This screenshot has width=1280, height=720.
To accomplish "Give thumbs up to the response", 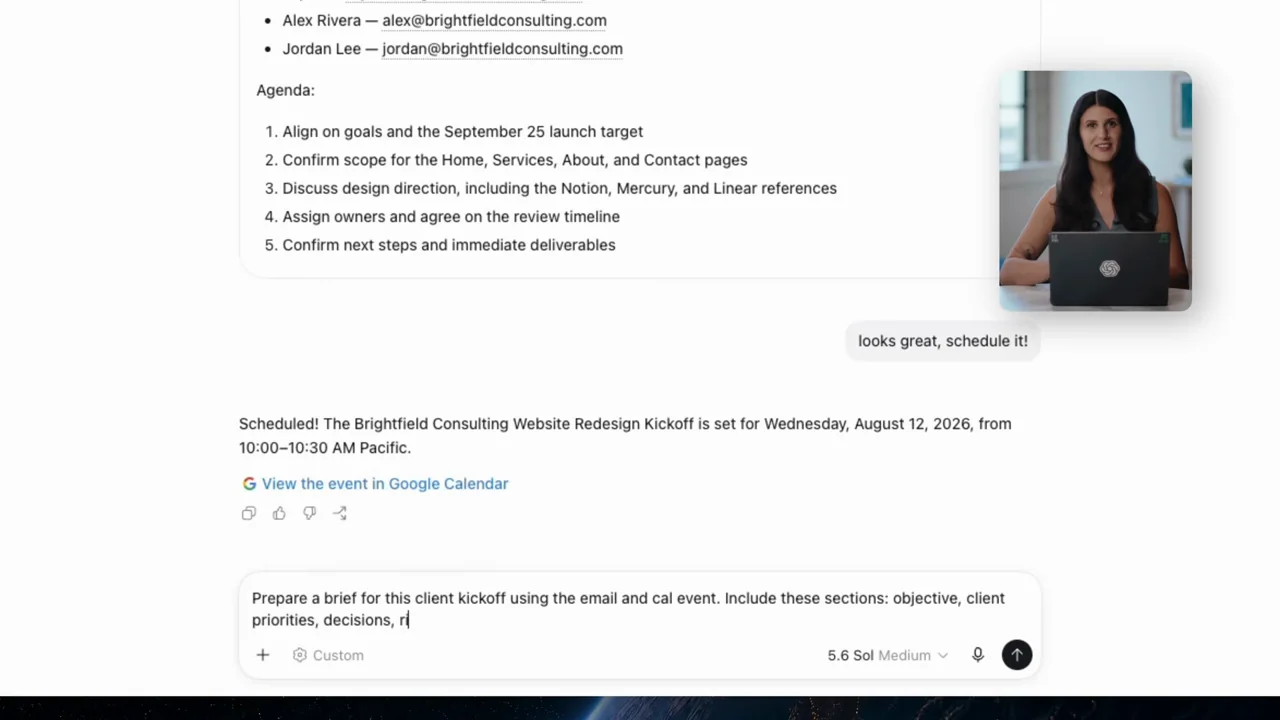I will click(x=279, y=513).
